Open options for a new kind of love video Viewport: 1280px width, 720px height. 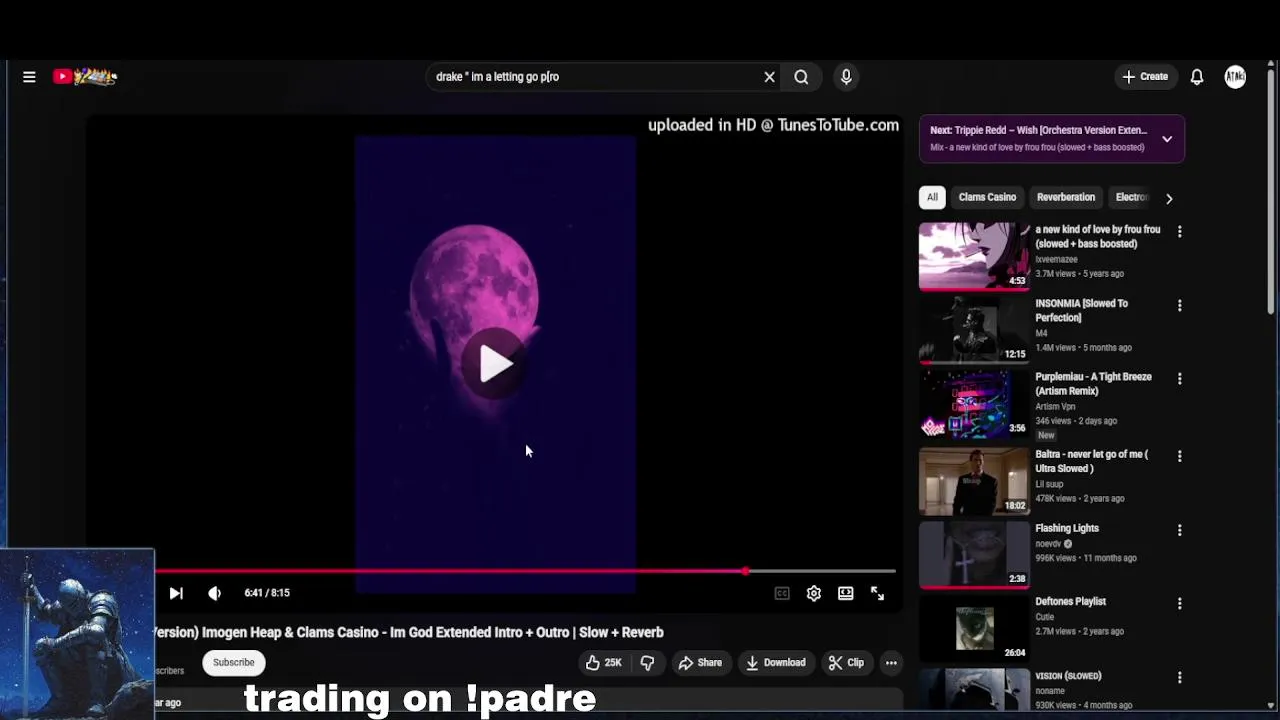[x=1179, y=232]
